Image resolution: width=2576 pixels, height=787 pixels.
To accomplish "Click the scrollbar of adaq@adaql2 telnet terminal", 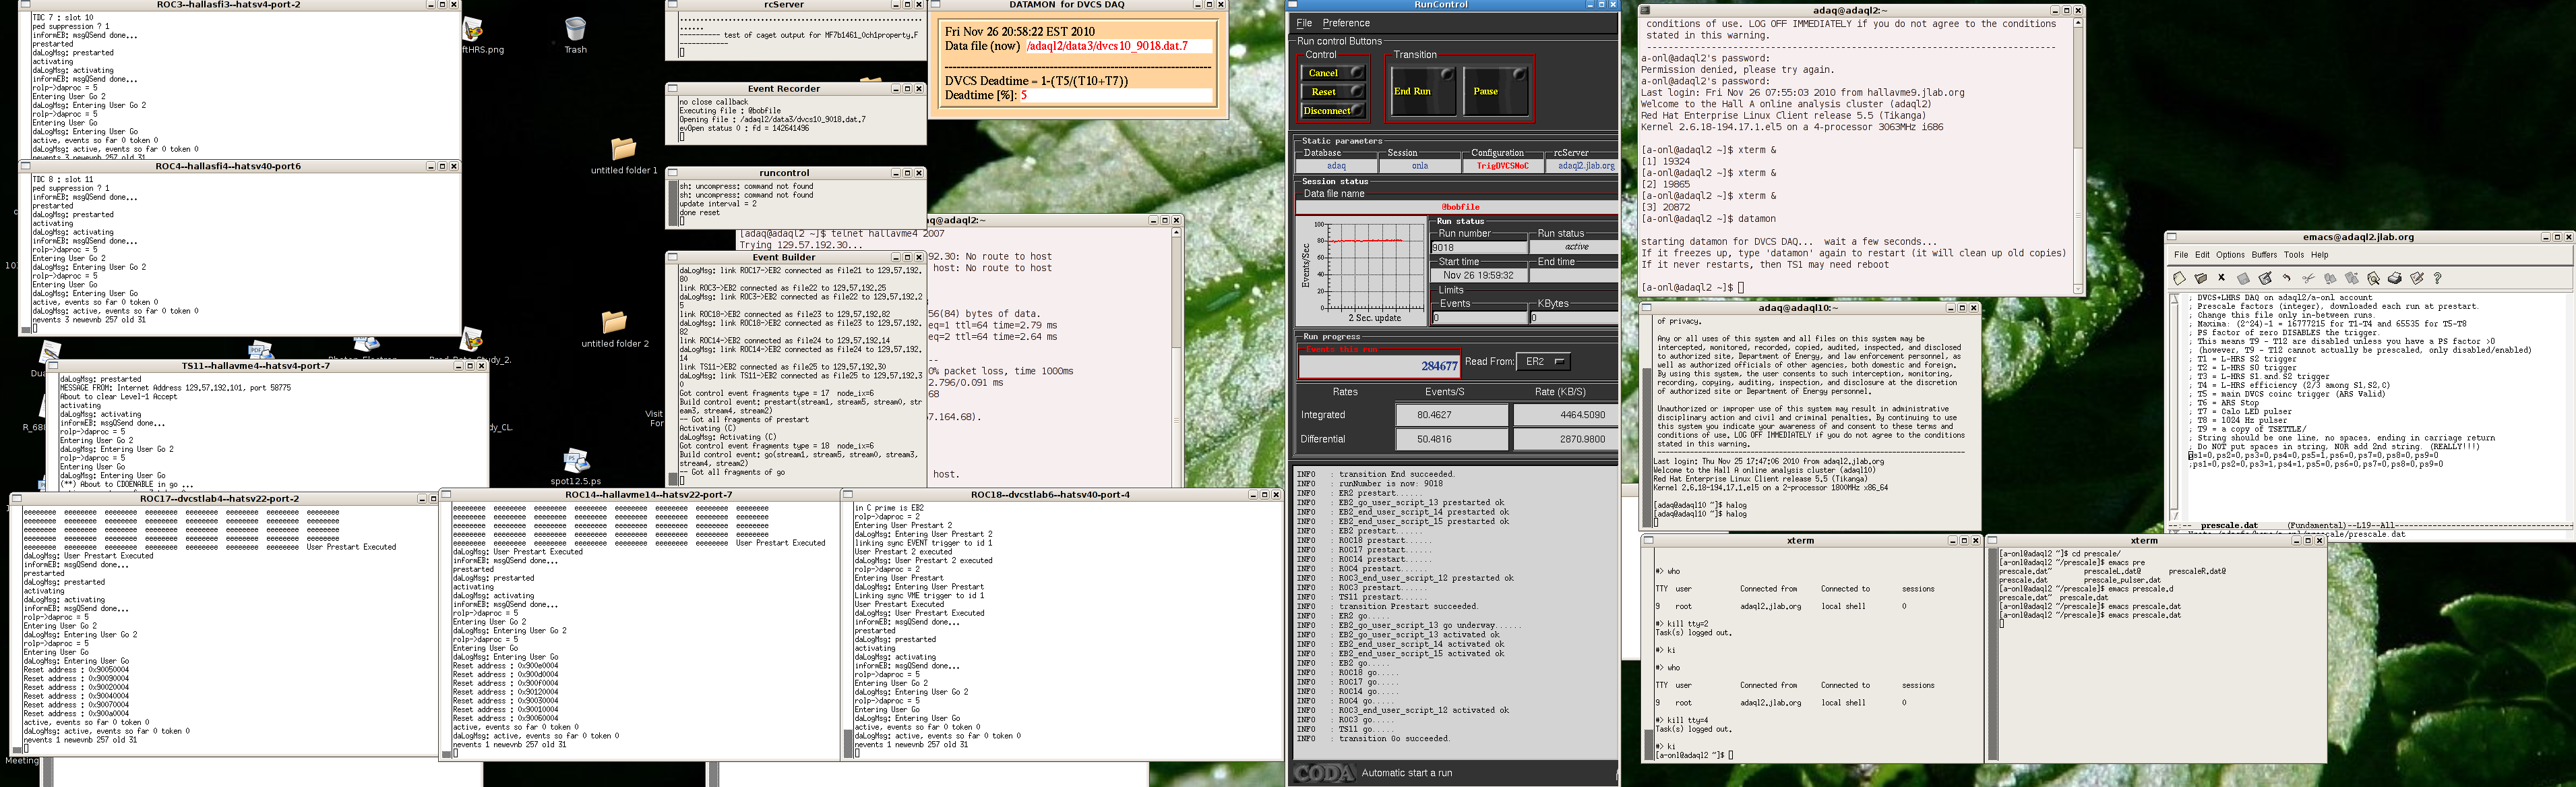I will click(x=1176, y=357).
